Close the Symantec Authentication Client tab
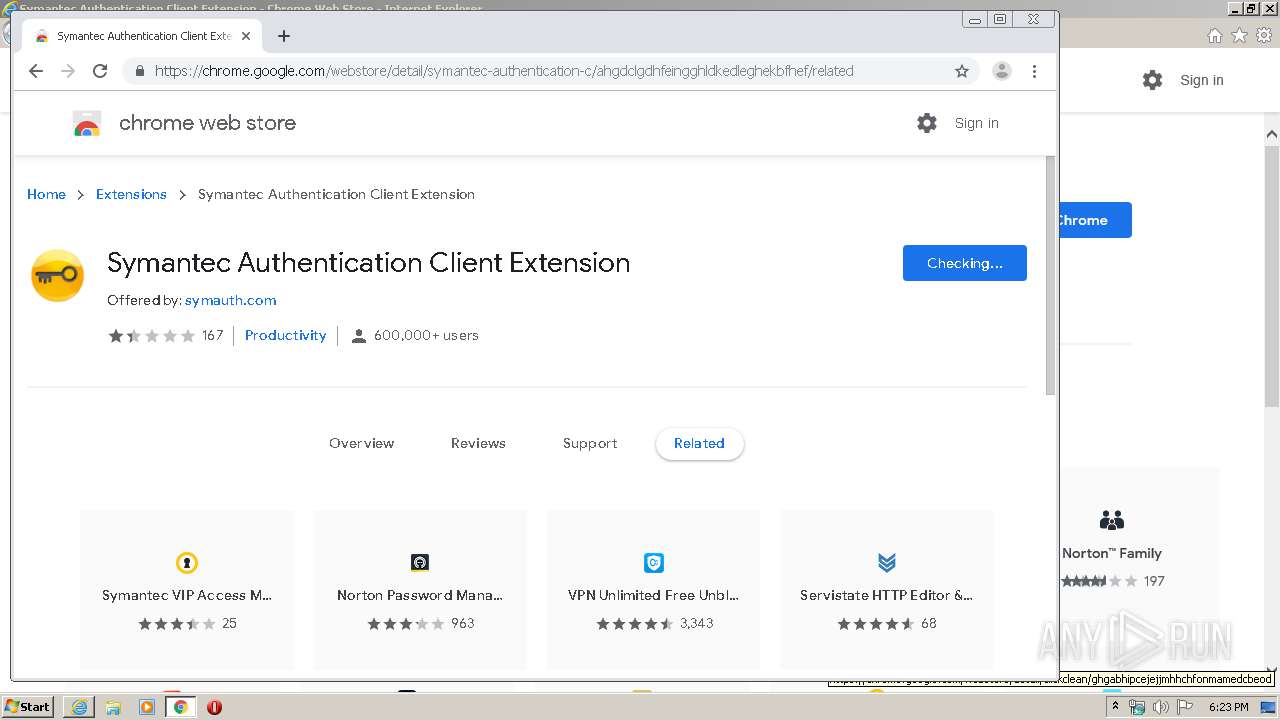The width and height of the screenshot is (1280, 720). pyautogui.click(x=246, y=36)
